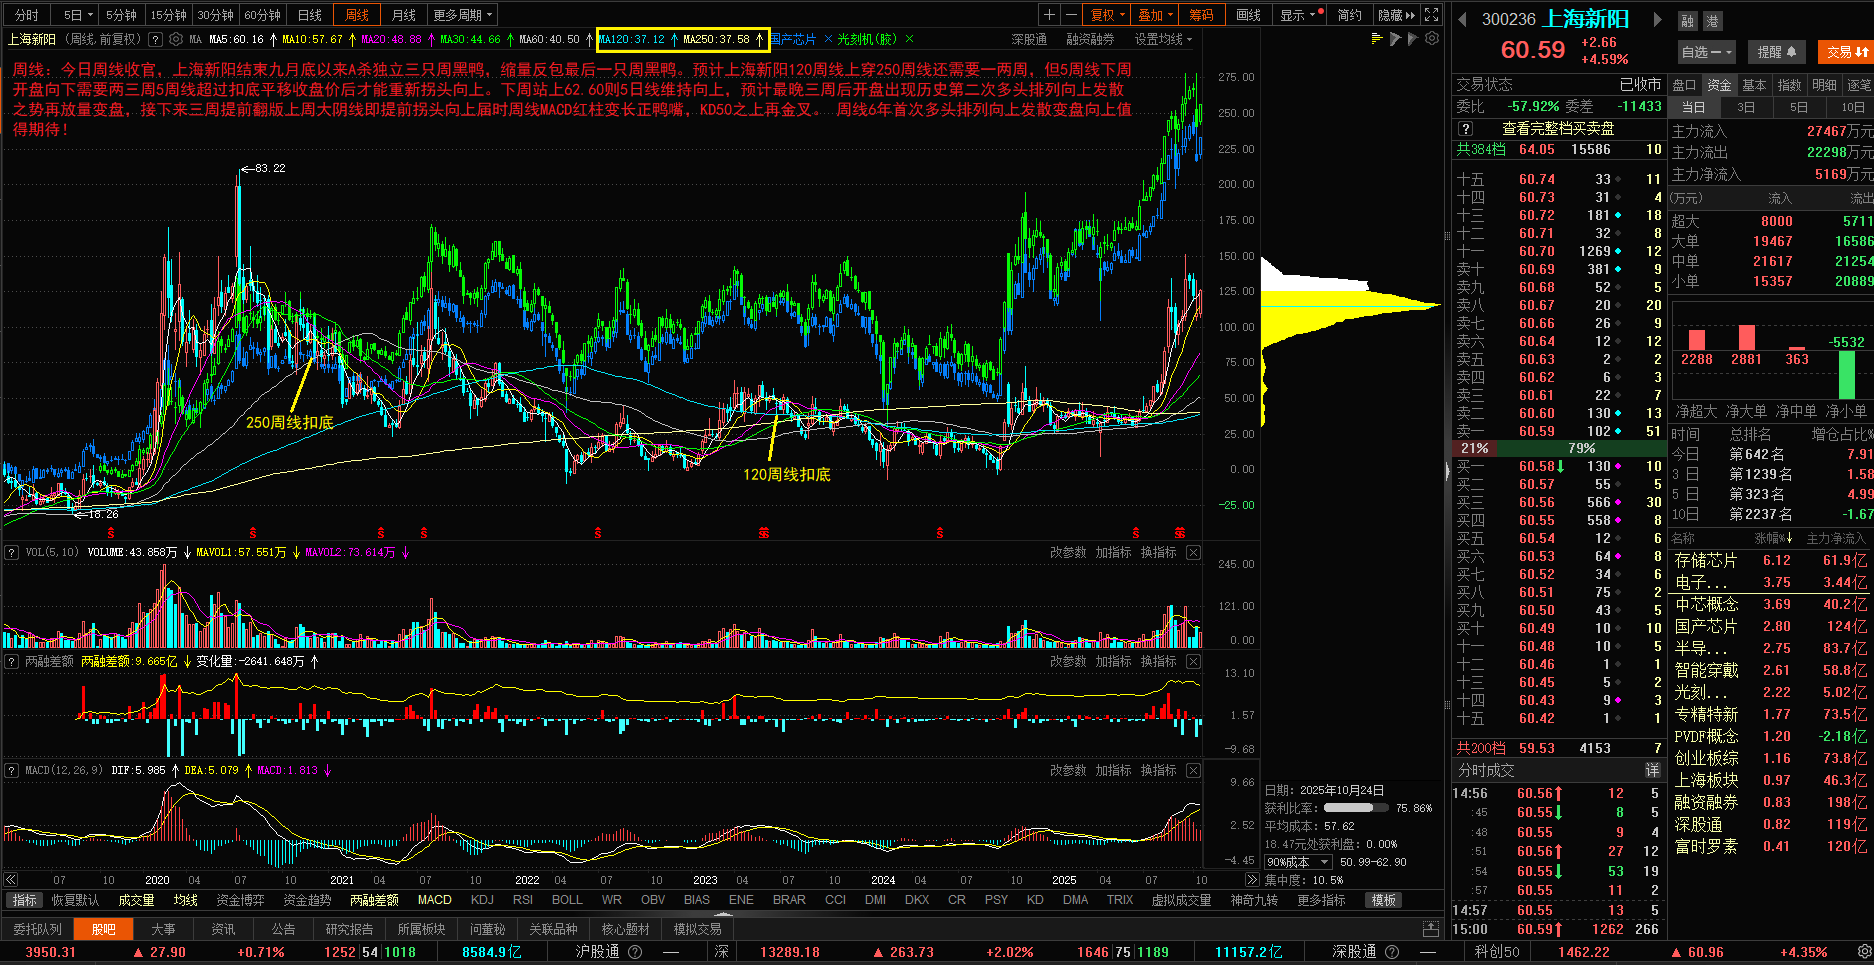Click the 提醒 bell alert button

tap(1777, 52)
